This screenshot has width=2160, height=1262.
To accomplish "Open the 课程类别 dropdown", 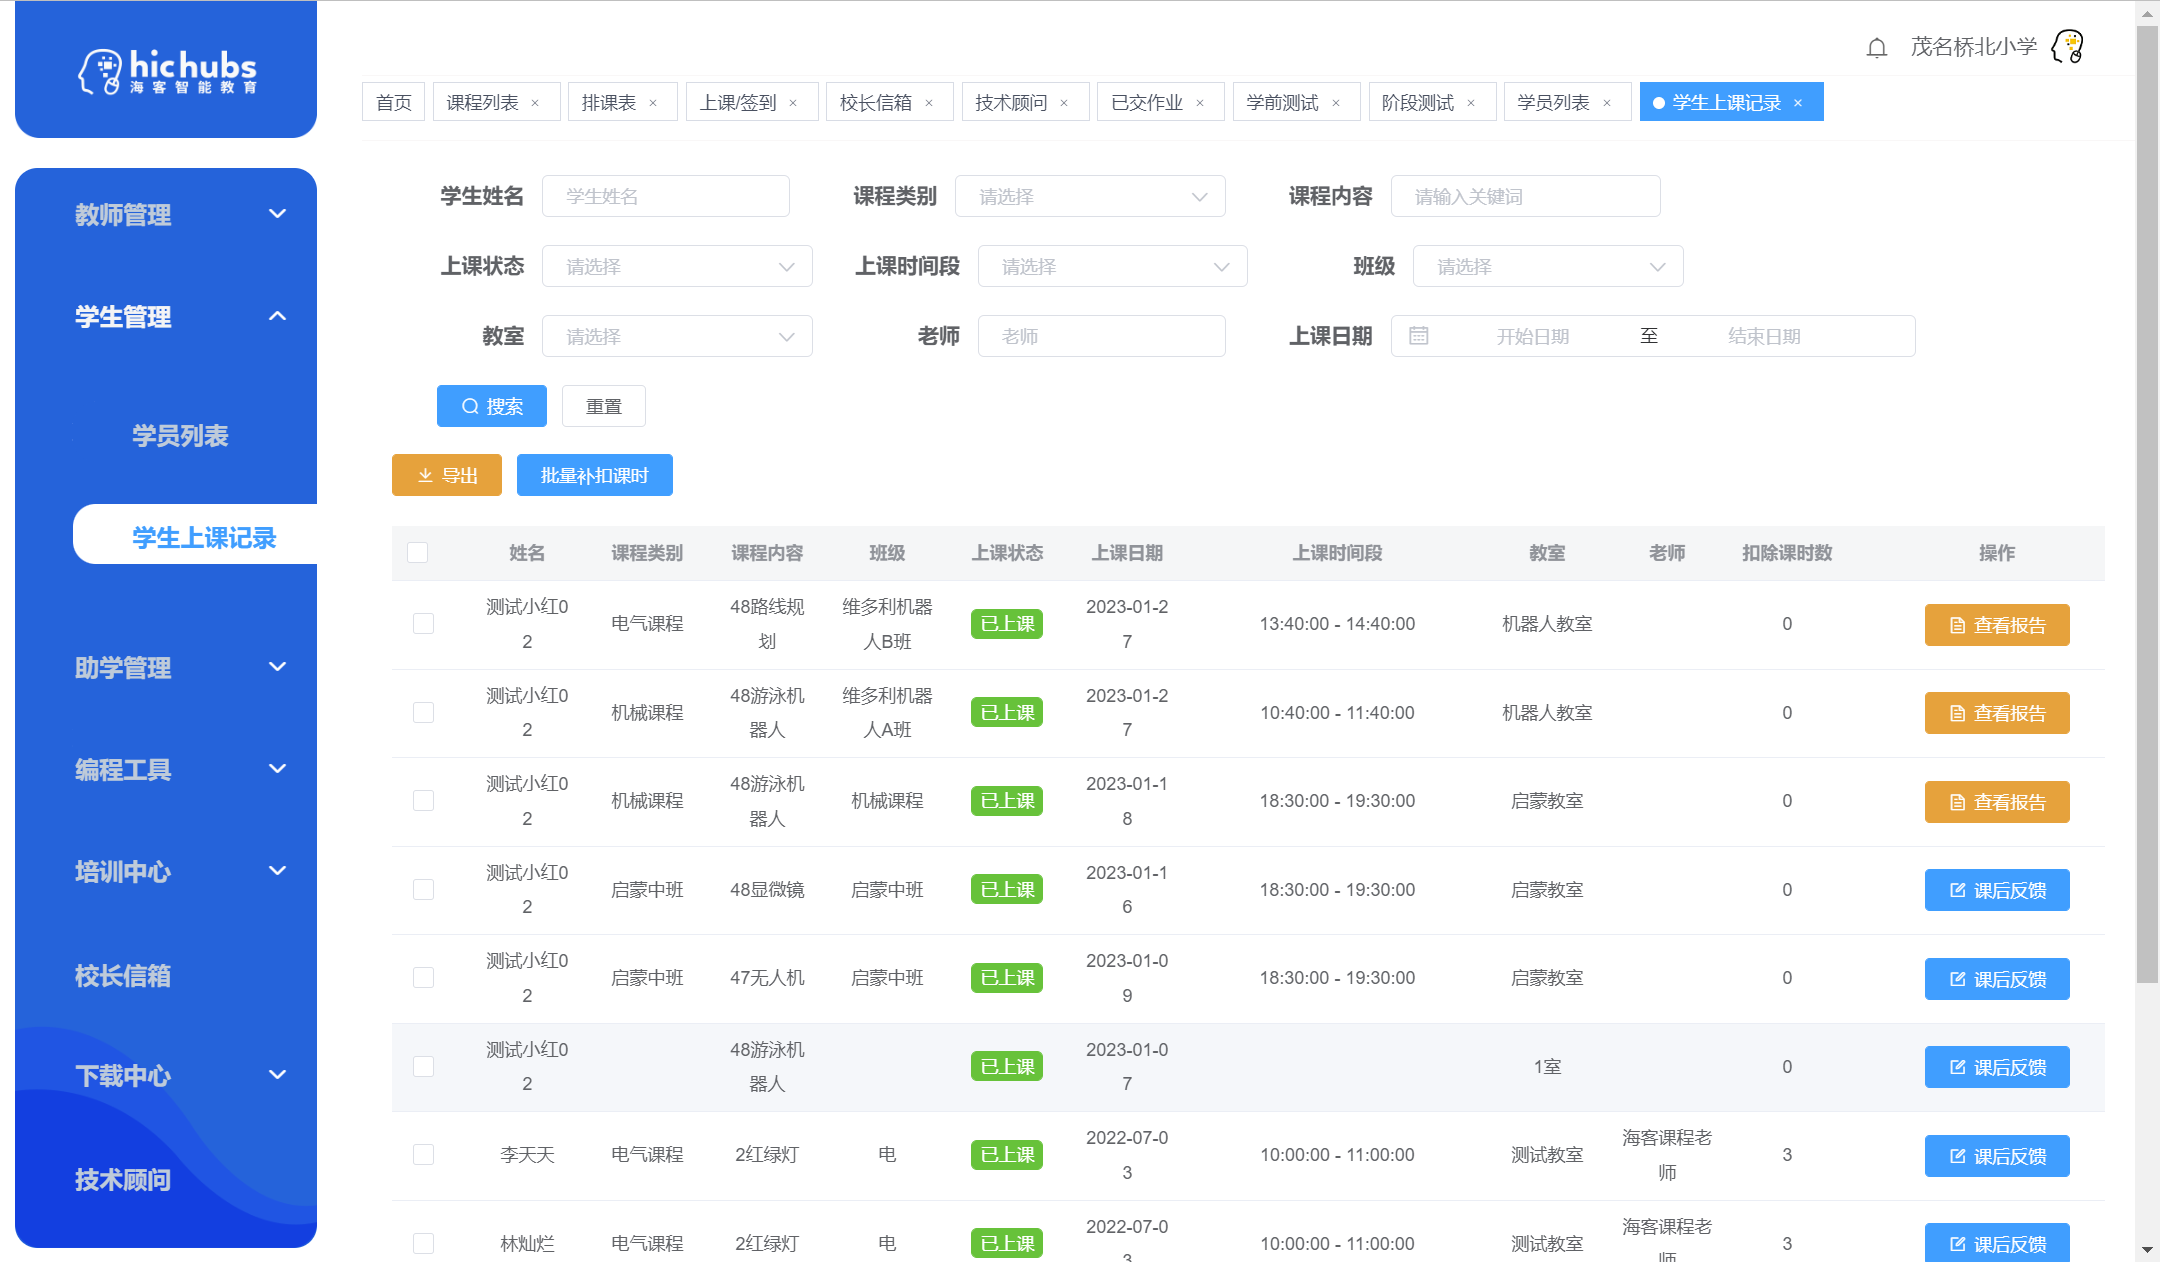I will 1090,196.
